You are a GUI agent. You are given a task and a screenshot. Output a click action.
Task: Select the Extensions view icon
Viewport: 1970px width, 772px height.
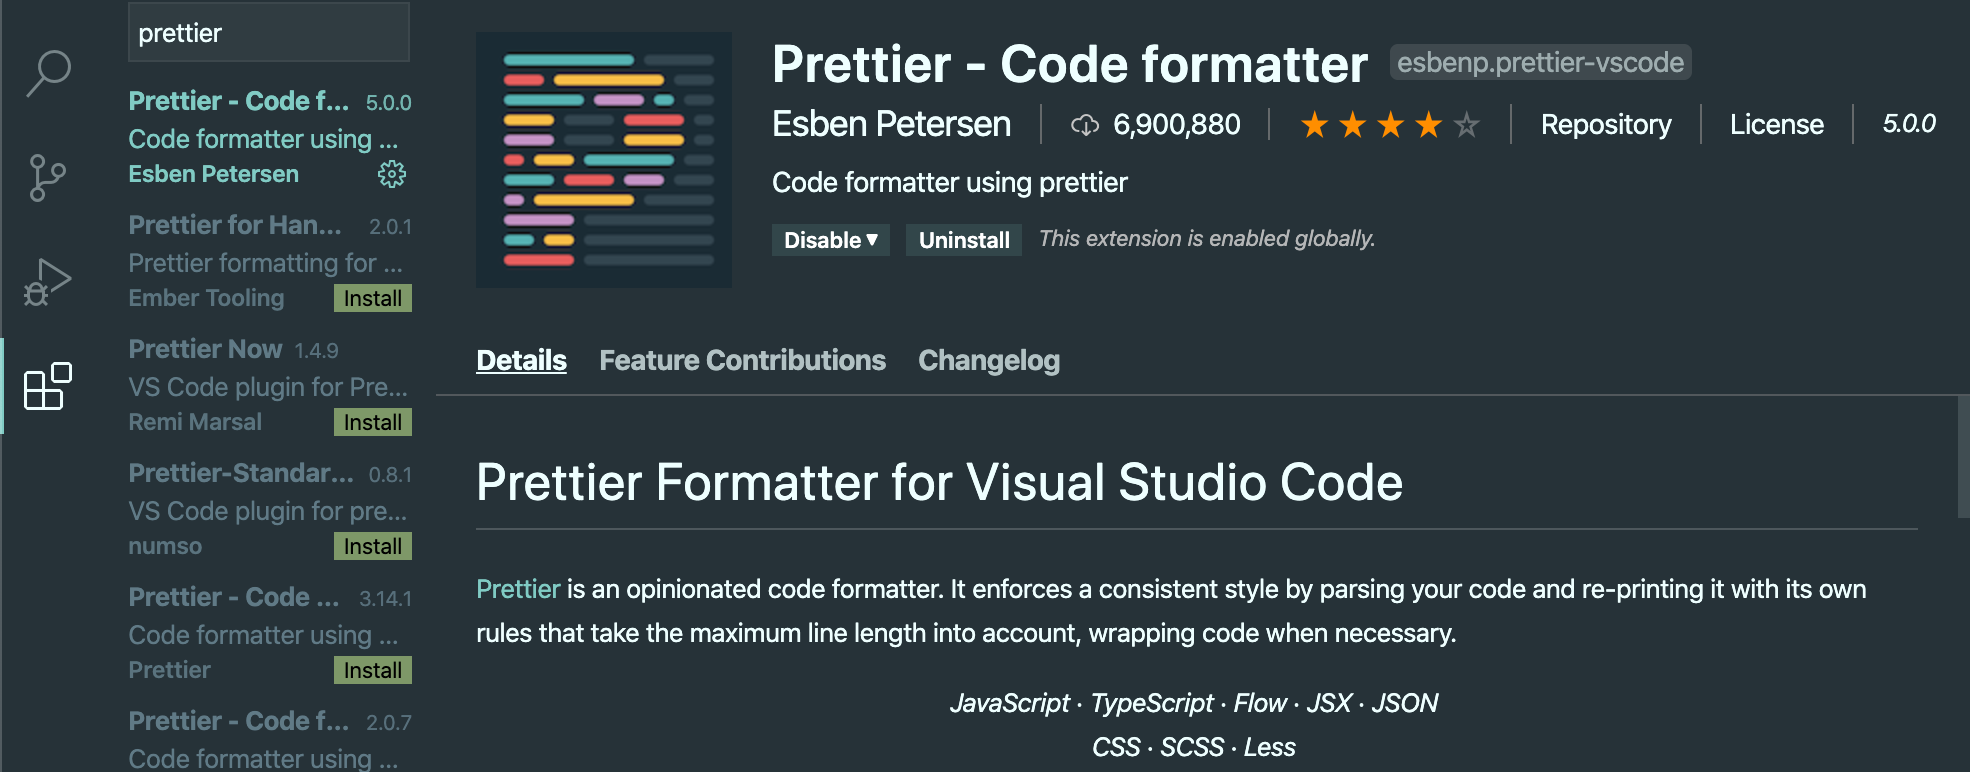click(48, 386)
